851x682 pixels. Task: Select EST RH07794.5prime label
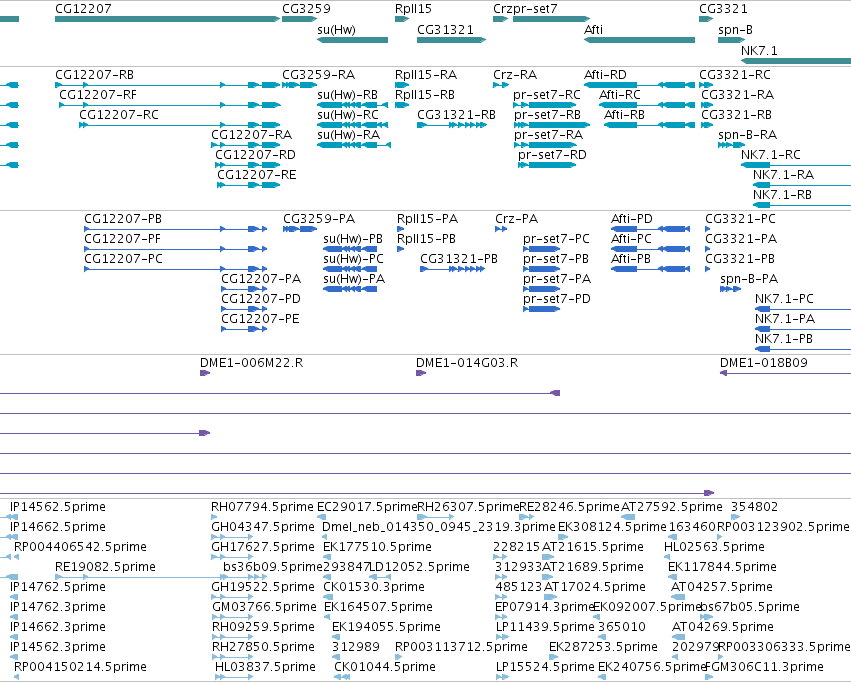pyautogui.click(x=262, y=507)
